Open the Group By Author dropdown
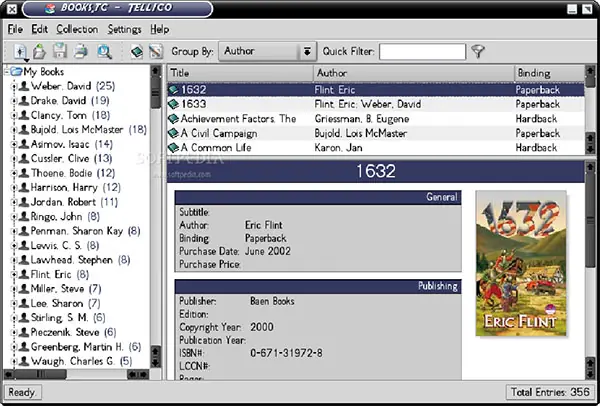The image size is (600, 406). click(x=267, y=51)
